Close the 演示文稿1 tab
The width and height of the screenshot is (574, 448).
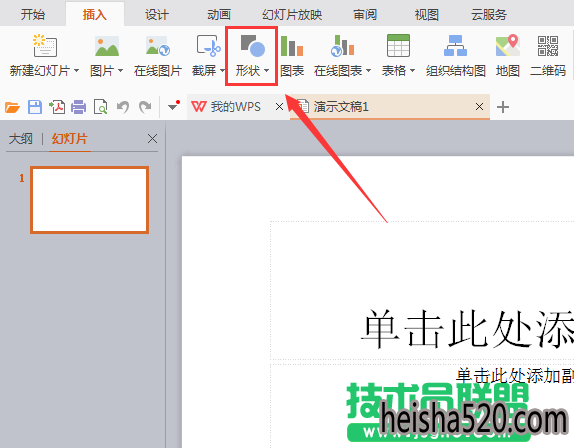479,107
